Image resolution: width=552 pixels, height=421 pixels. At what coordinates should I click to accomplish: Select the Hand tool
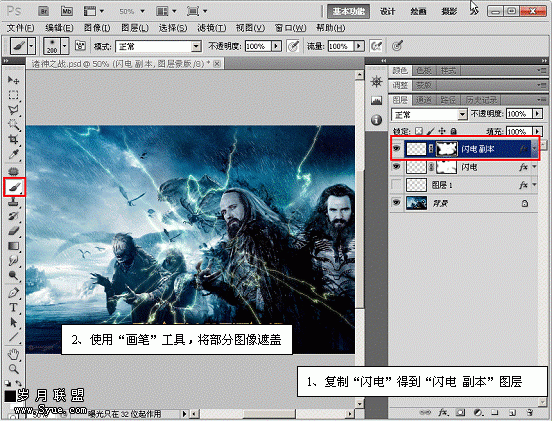13,354
